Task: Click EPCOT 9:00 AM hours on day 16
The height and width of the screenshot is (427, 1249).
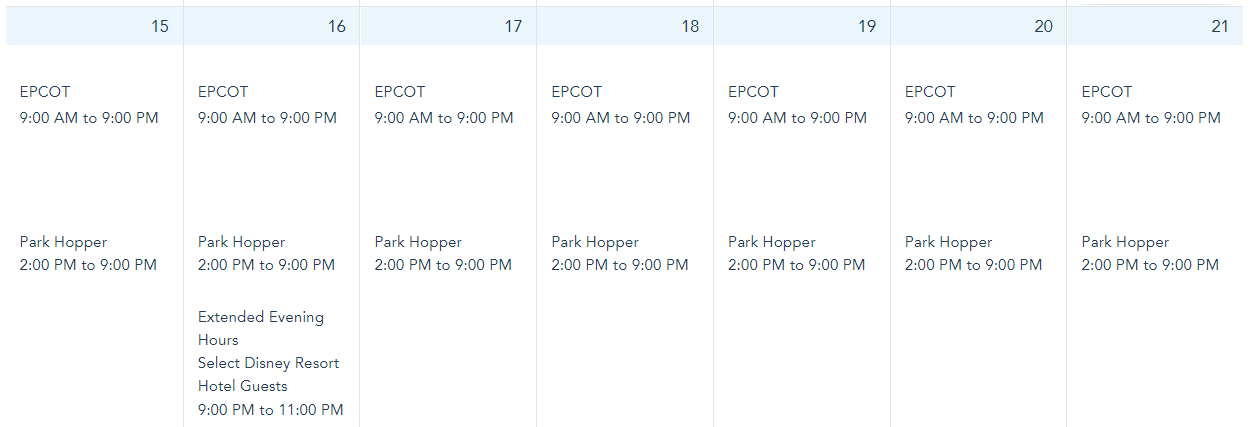Action: click(x=267, y=118)
